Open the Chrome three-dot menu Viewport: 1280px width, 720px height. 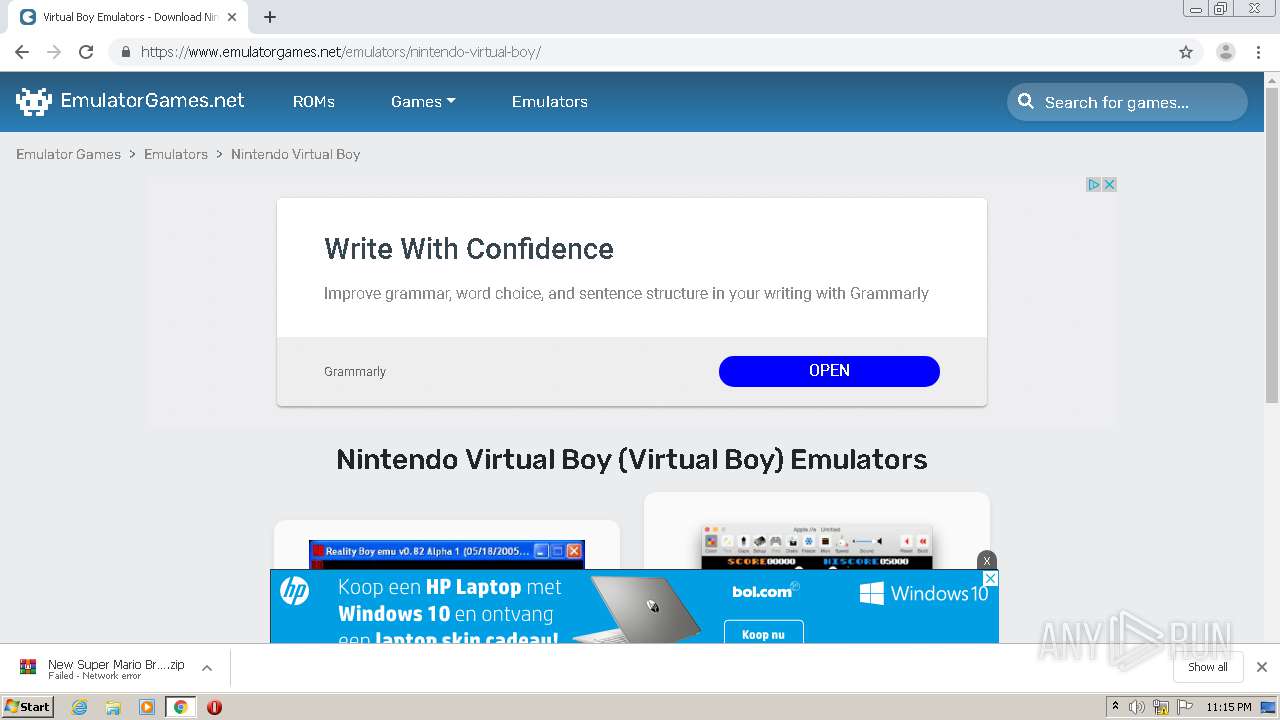(1259, 52)
